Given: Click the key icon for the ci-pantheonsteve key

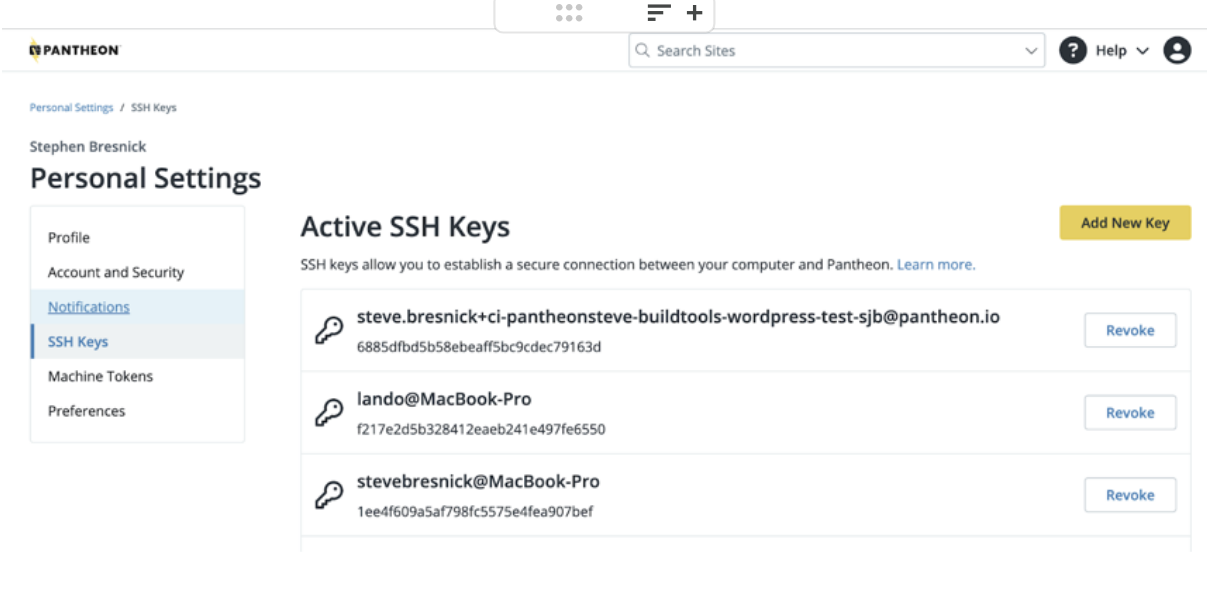Looking at the screenshot, I should tap(329, 331).
